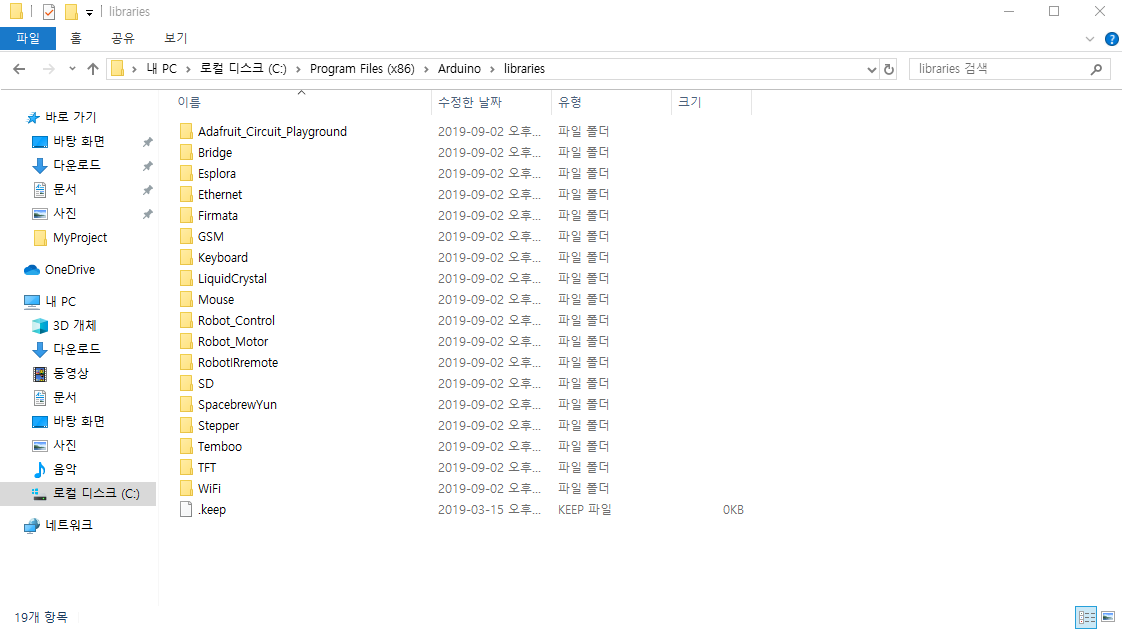
Task: Expand the chevron after Program Files (x86)
Action: (426, 69)
